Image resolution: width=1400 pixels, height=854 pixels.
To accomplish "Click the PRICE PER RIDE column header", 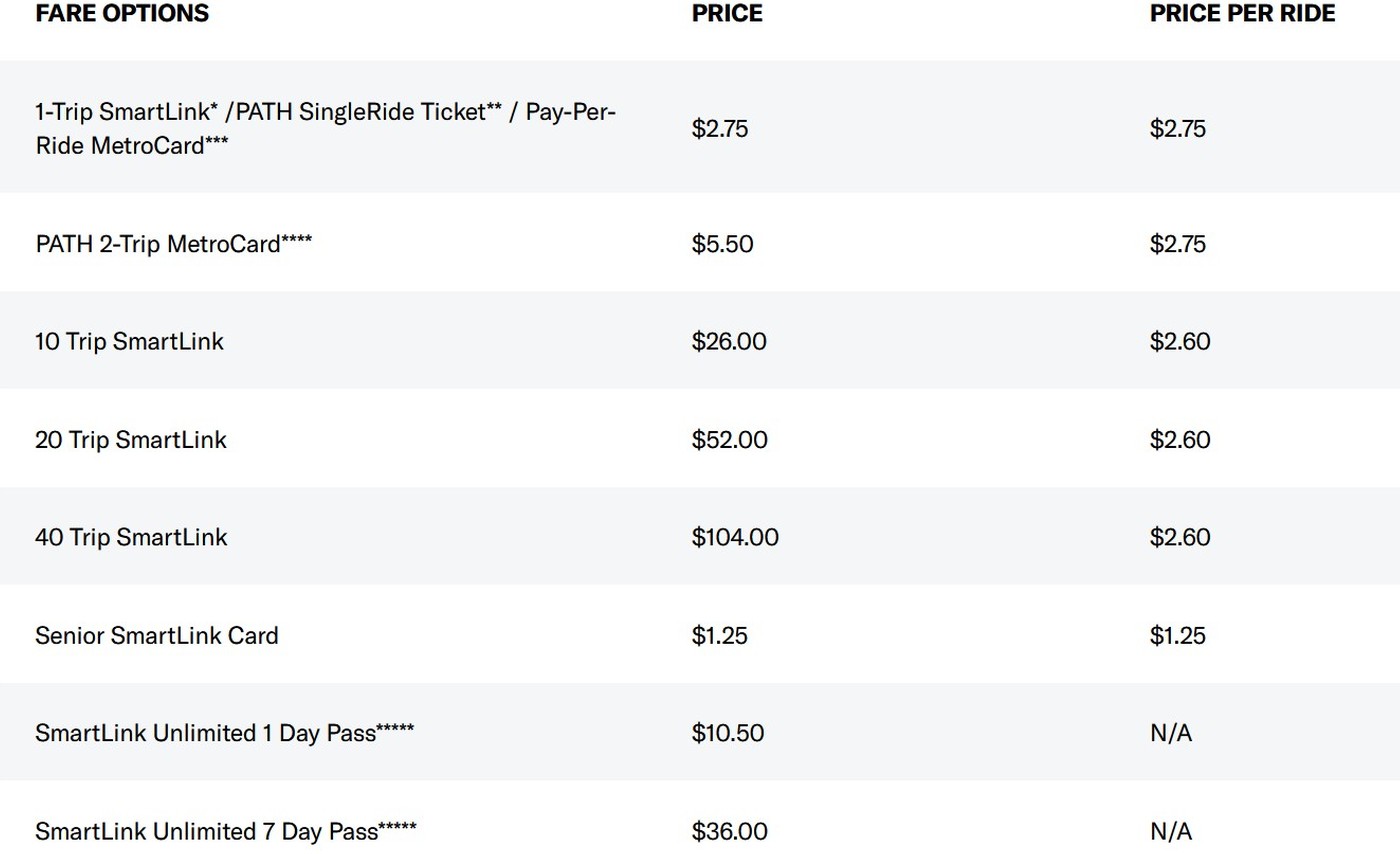I will [x=1242, y=13].
